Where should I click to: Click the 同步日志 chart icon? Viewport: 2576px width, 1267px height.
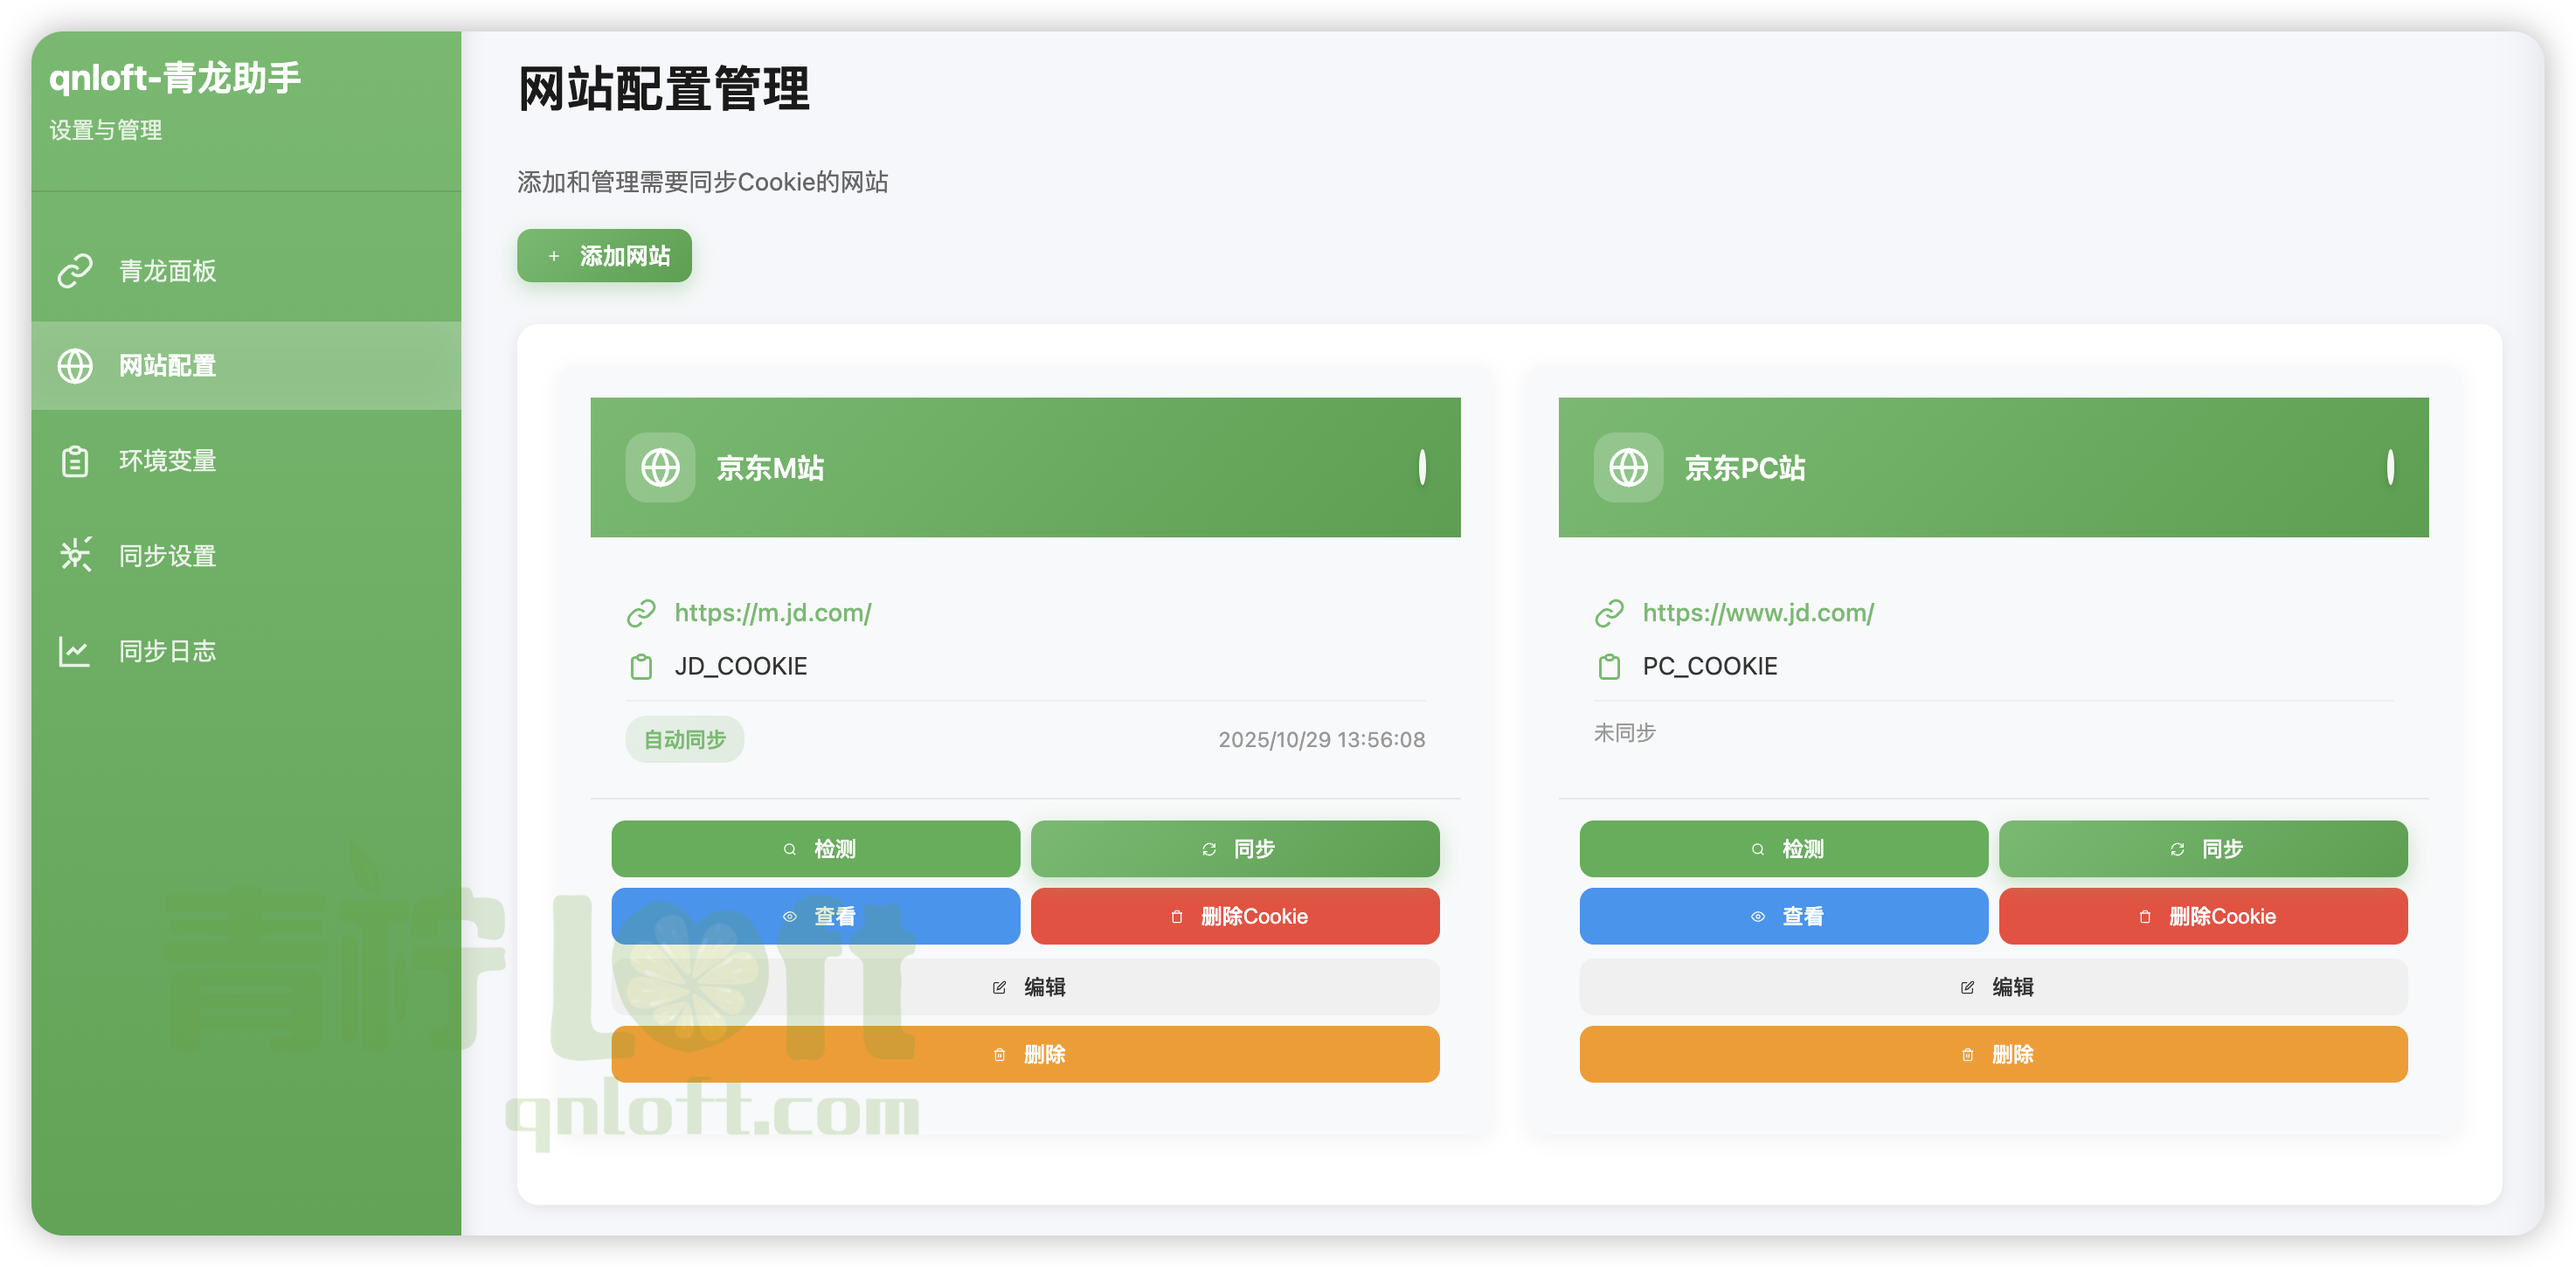point(74,650)
